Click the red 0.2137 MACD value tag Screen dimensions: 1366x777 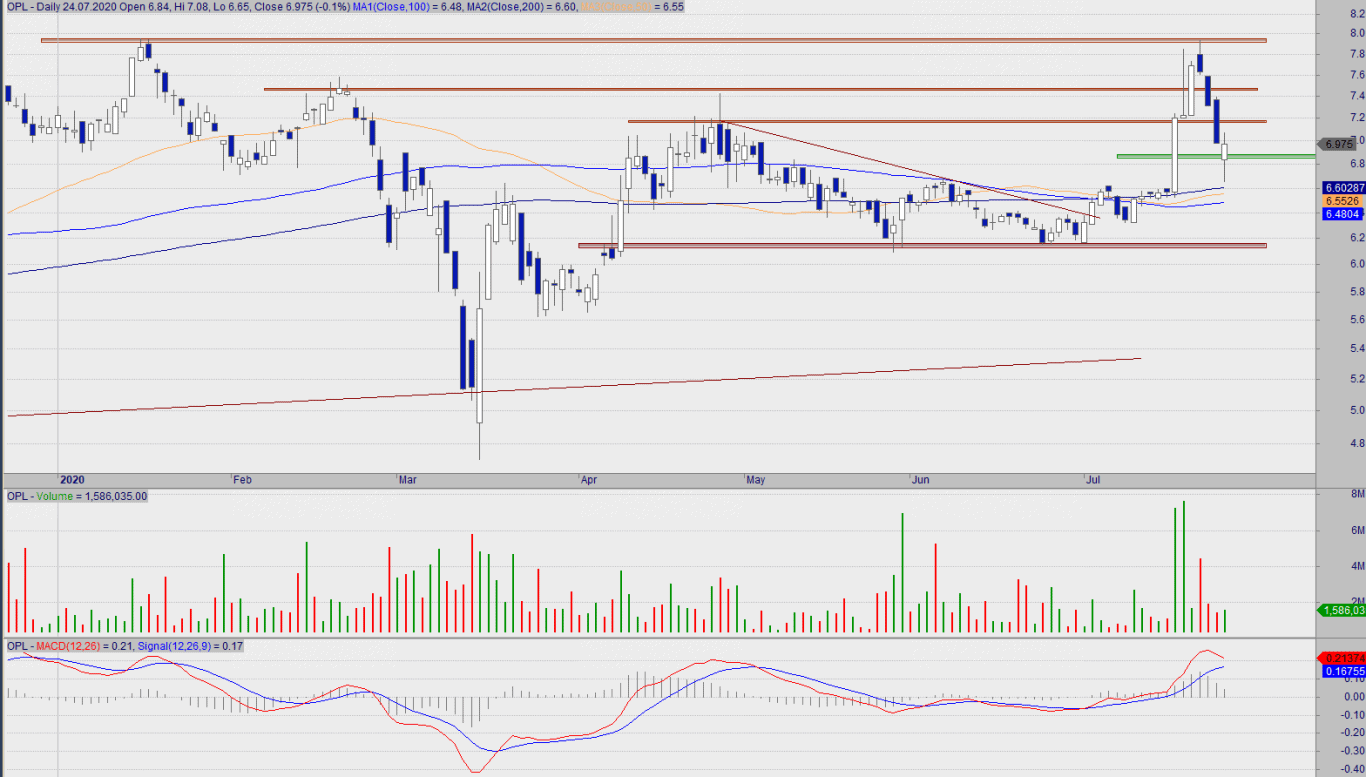pos(1339,657)
